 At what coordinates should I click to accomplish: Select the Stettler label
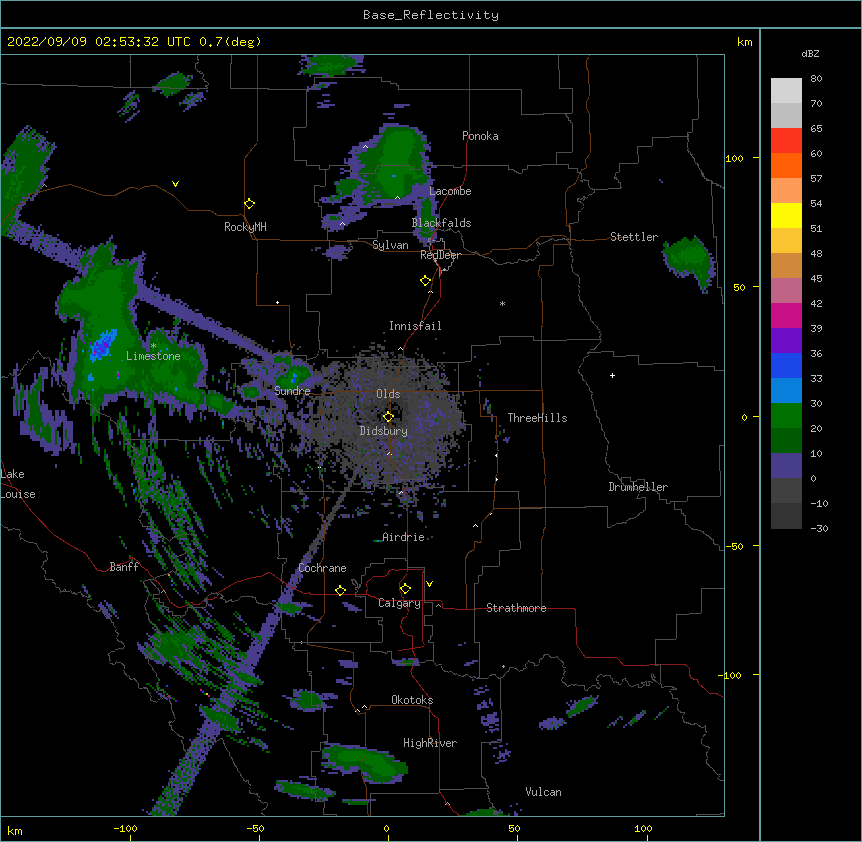pos(634,237)
